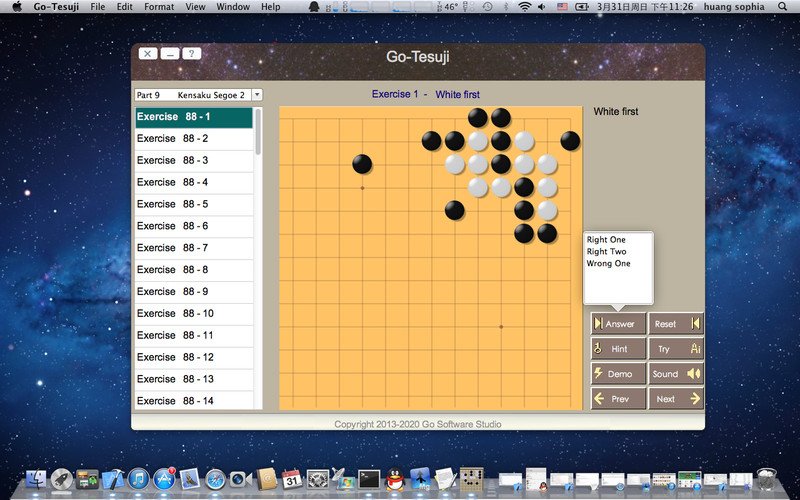This screenshot has width=800, height=500.
Task: Click the Go board app icon in dock
Action: [471, 480]
